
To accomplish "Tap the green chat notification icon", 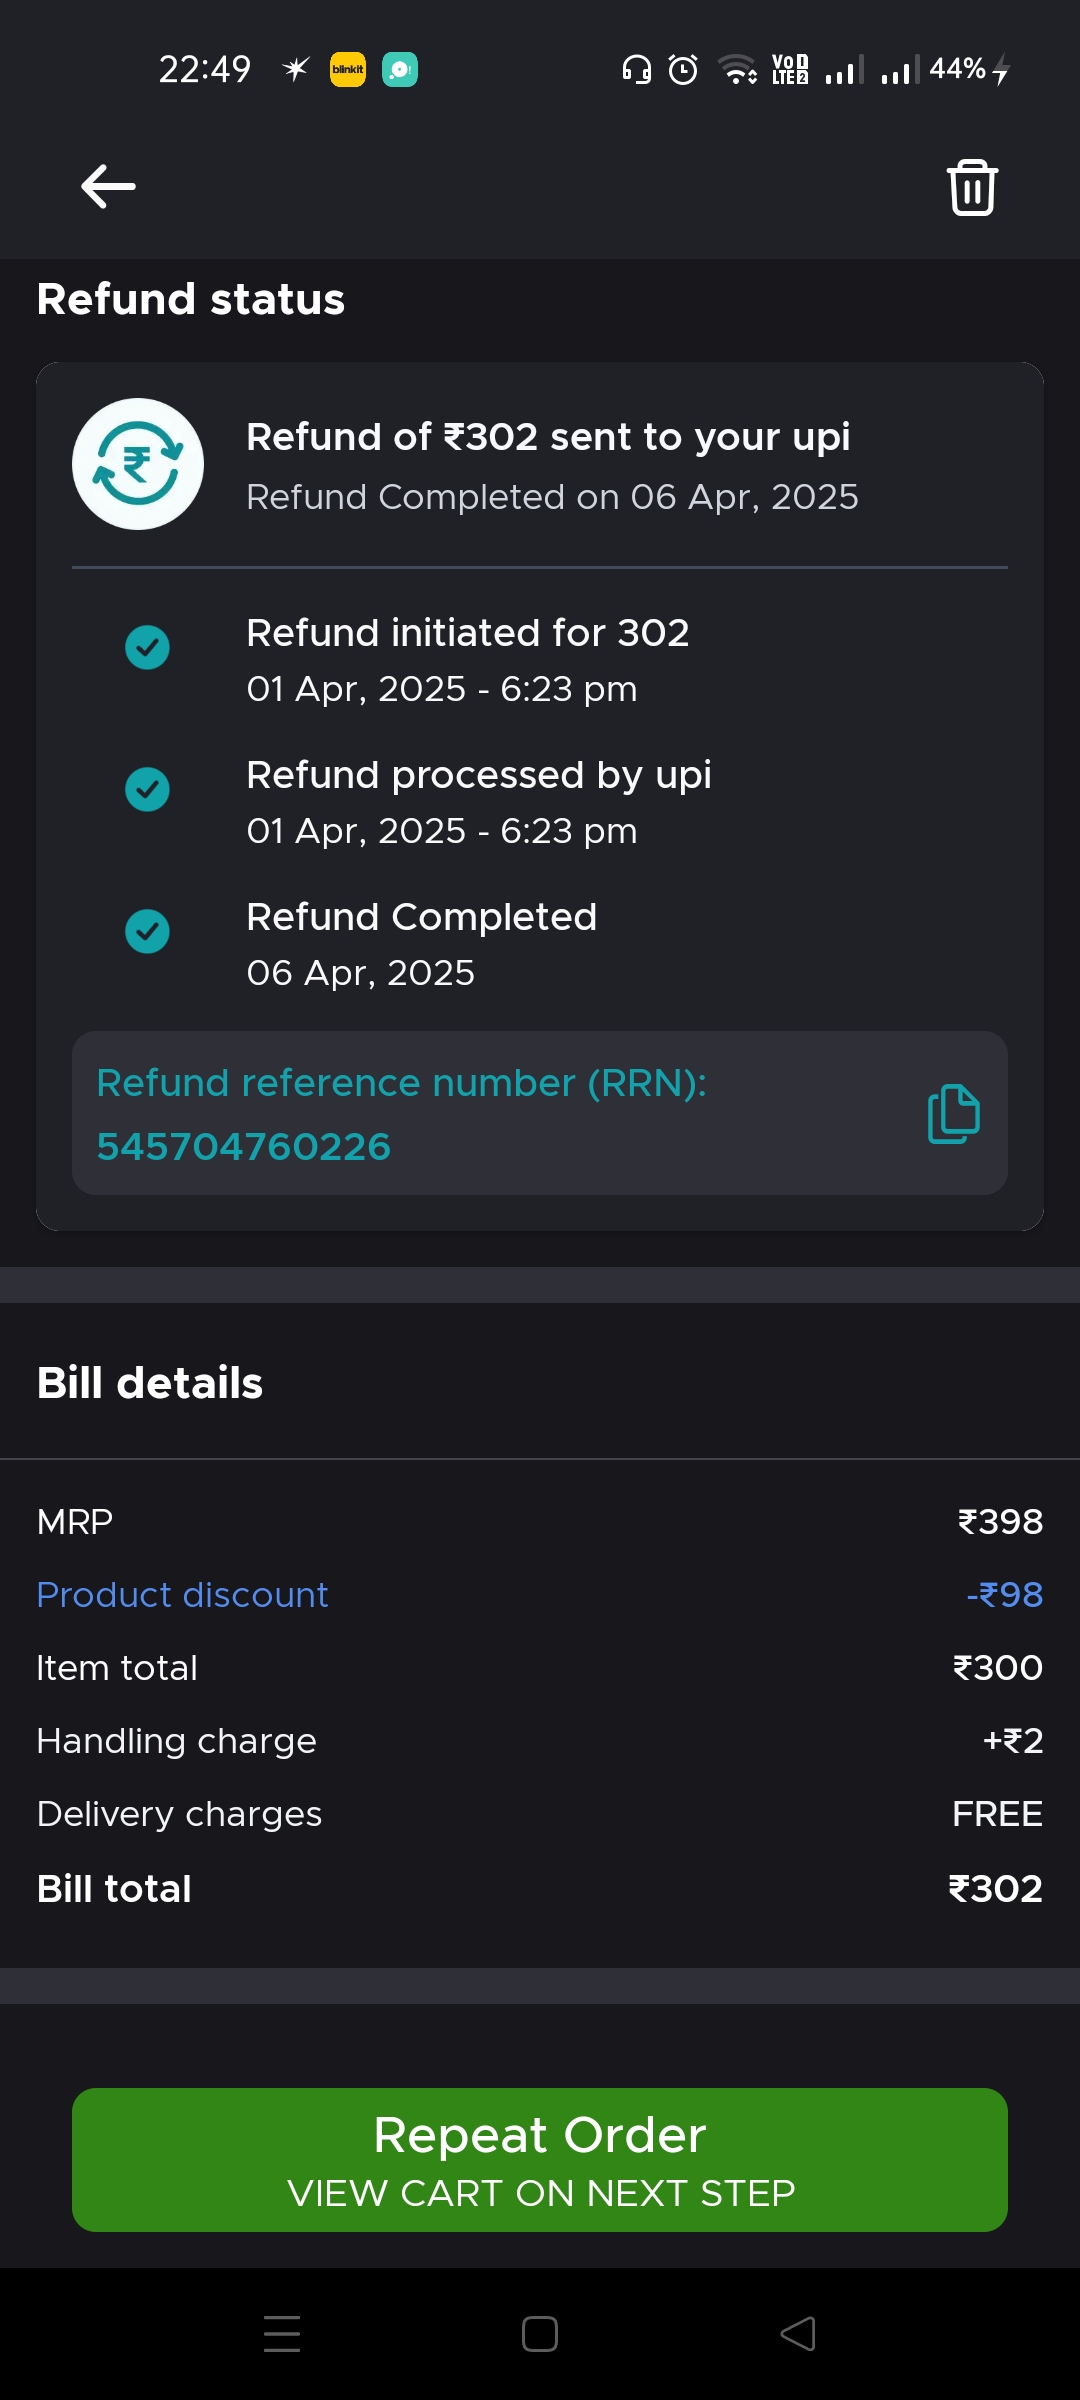I will (x=400, y=69).
